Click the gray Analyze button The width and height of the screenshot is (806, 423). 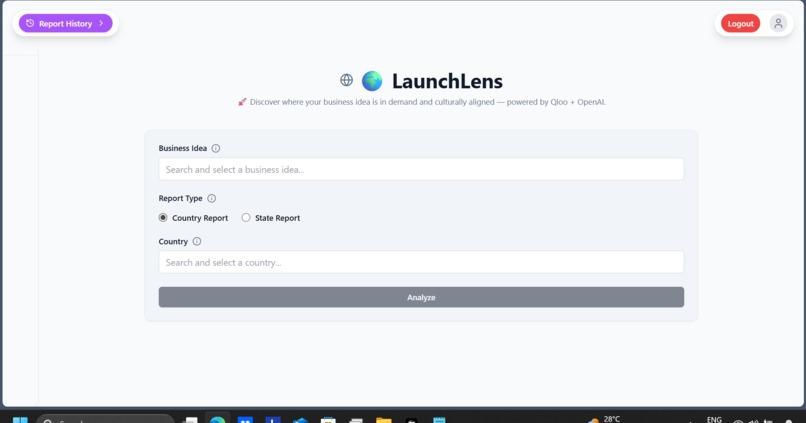pyautogui.click(x=421, y=297)
